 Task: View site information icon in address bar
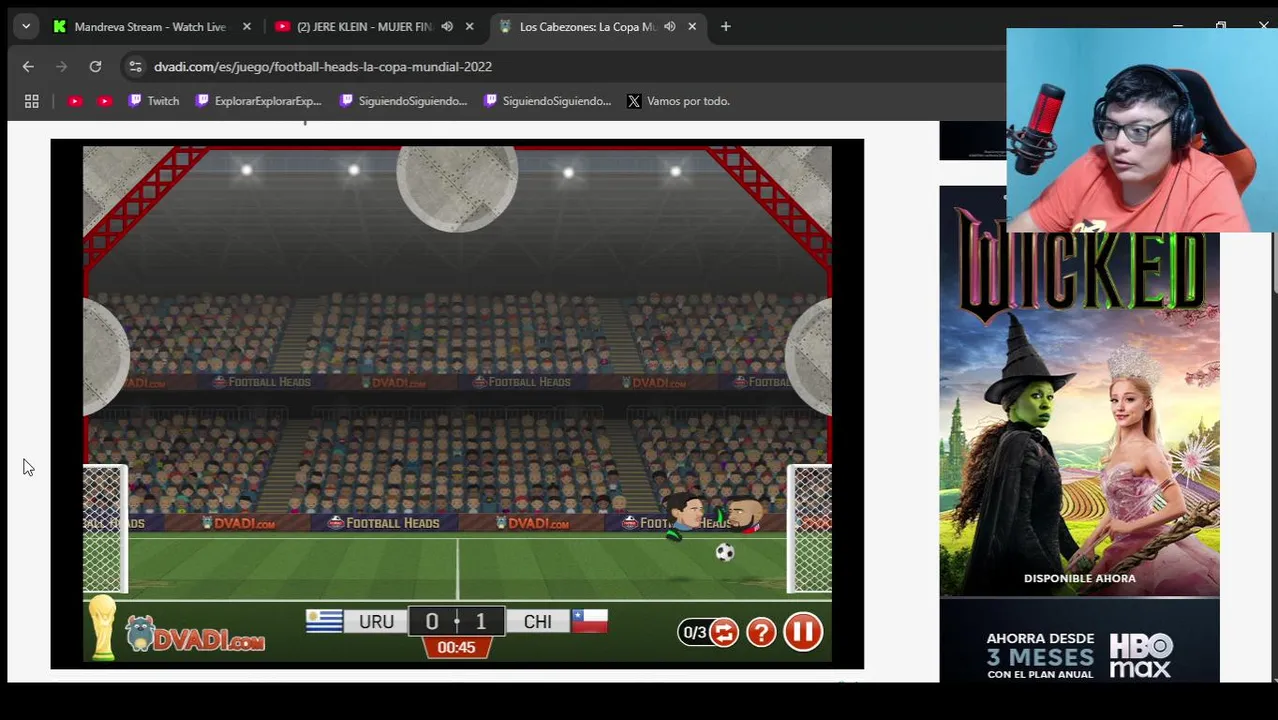tap(135, 67)
